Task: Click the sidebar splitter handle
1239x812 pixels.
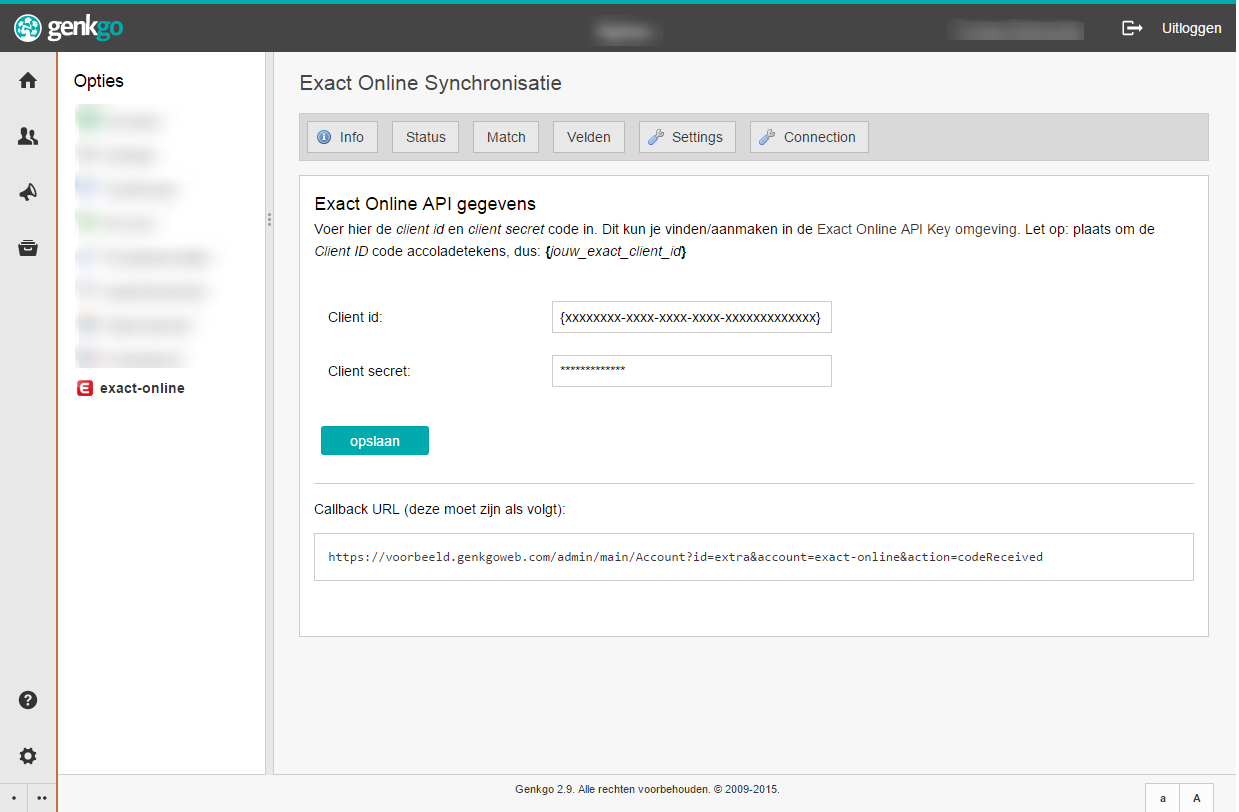Action: click(269, 219)
